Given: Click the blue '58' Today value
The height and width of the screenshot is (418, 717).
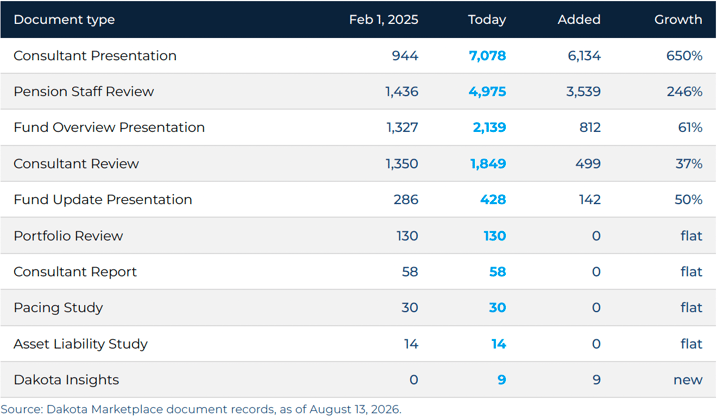Looking at the screenshot, I should tap(498, 272).
